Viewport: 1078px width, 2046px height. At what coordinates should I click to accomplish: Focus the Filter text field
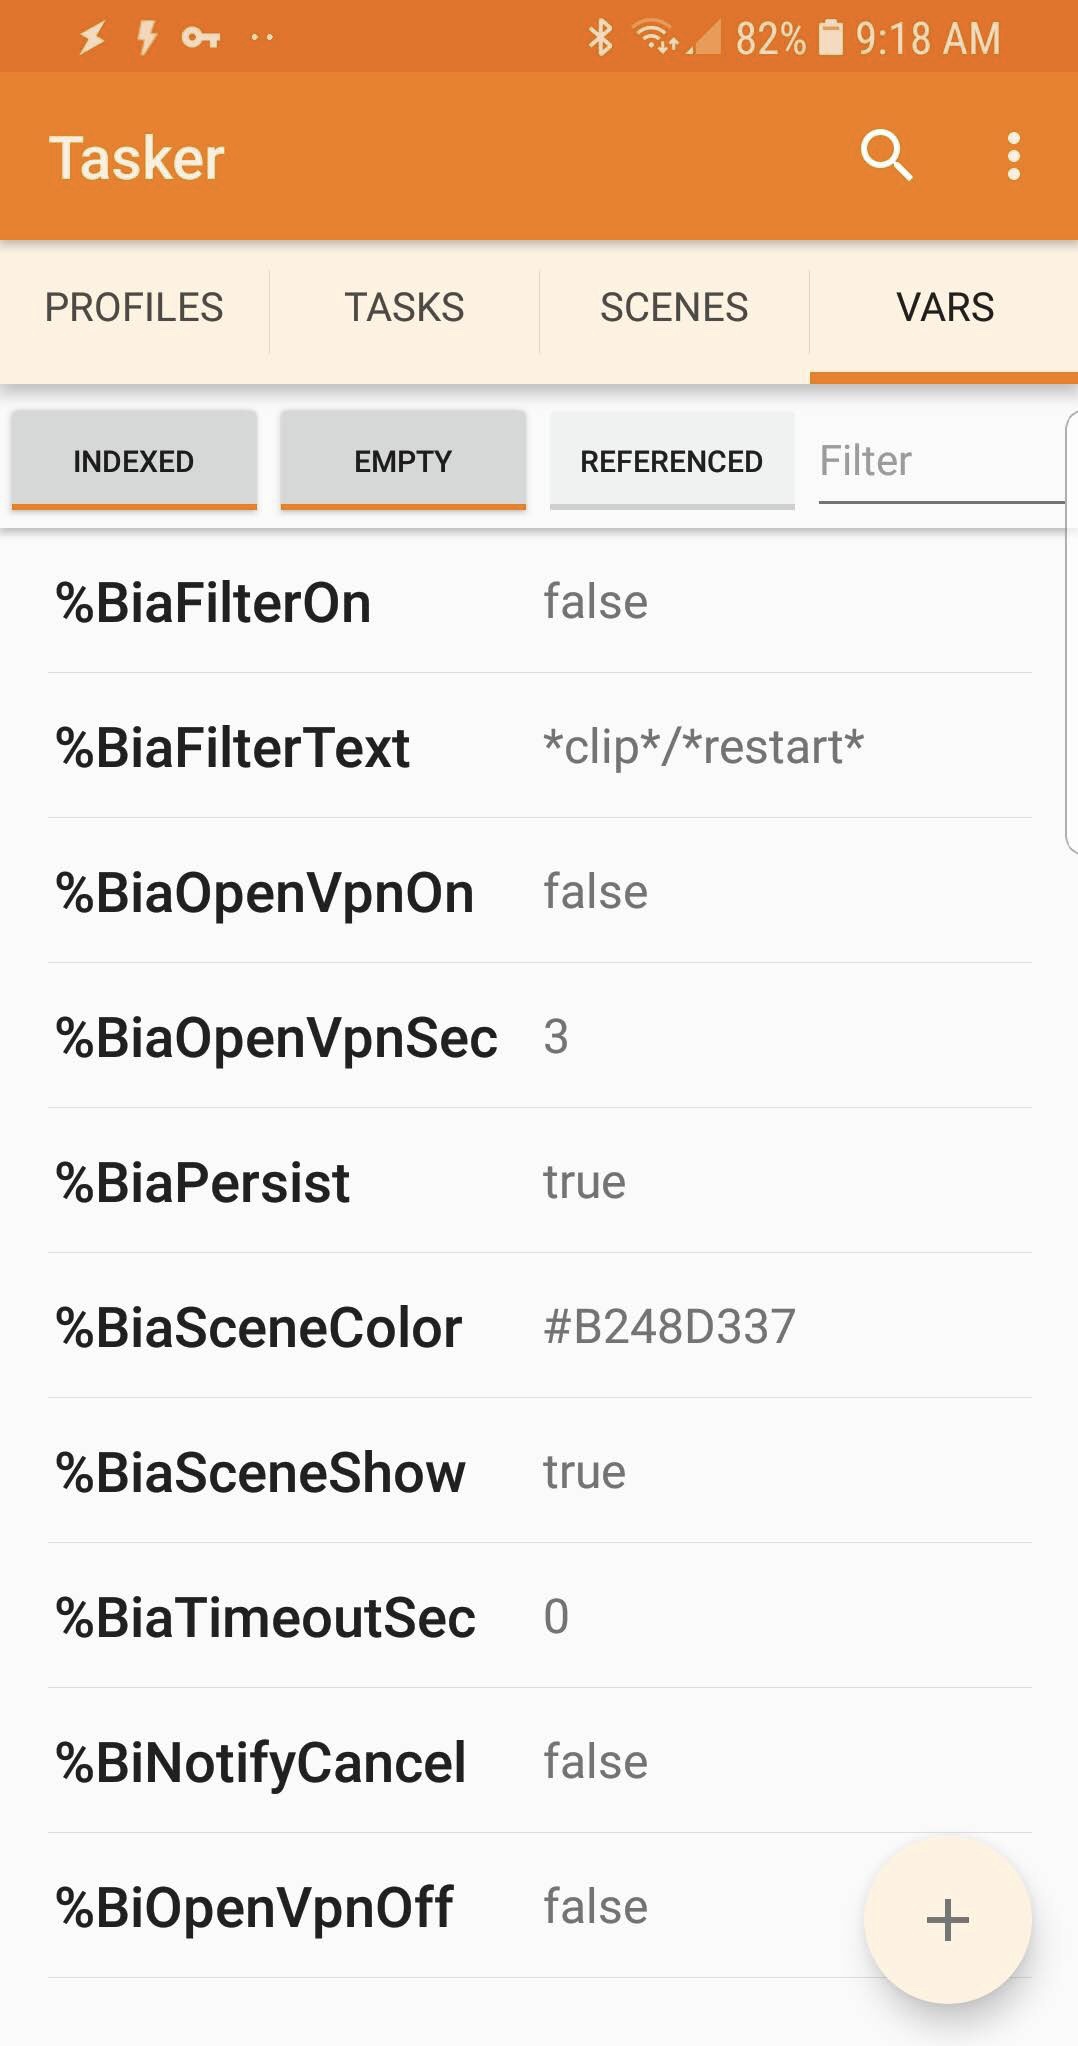[942, 462]
